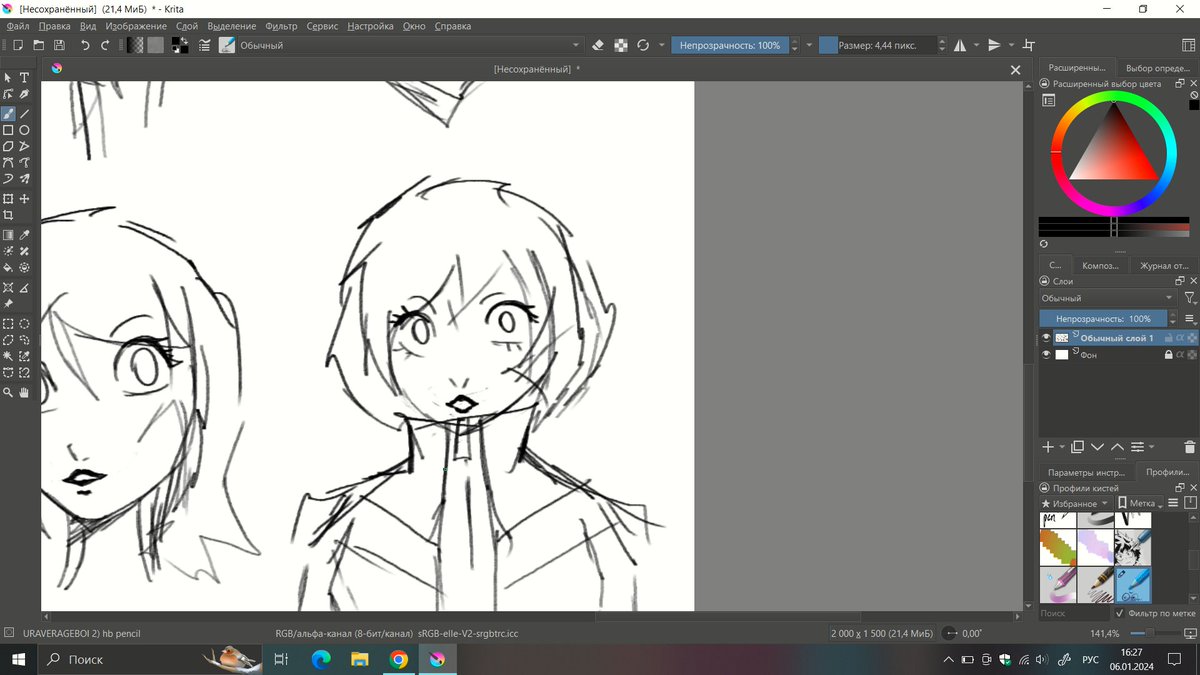Screen dimensions: 1200x675
Task: Click the Save document icon
Action: 59,45
